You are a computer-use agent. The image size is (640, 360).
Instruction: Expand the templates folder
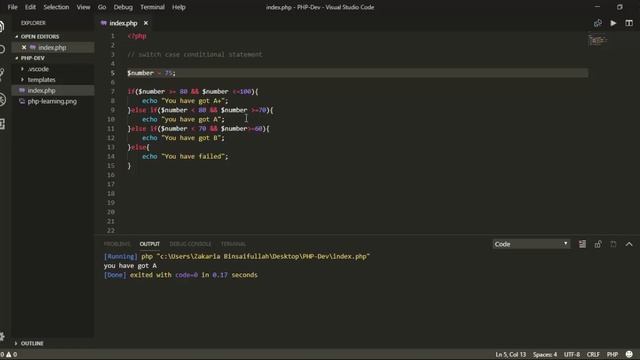[x=41, y=80]
